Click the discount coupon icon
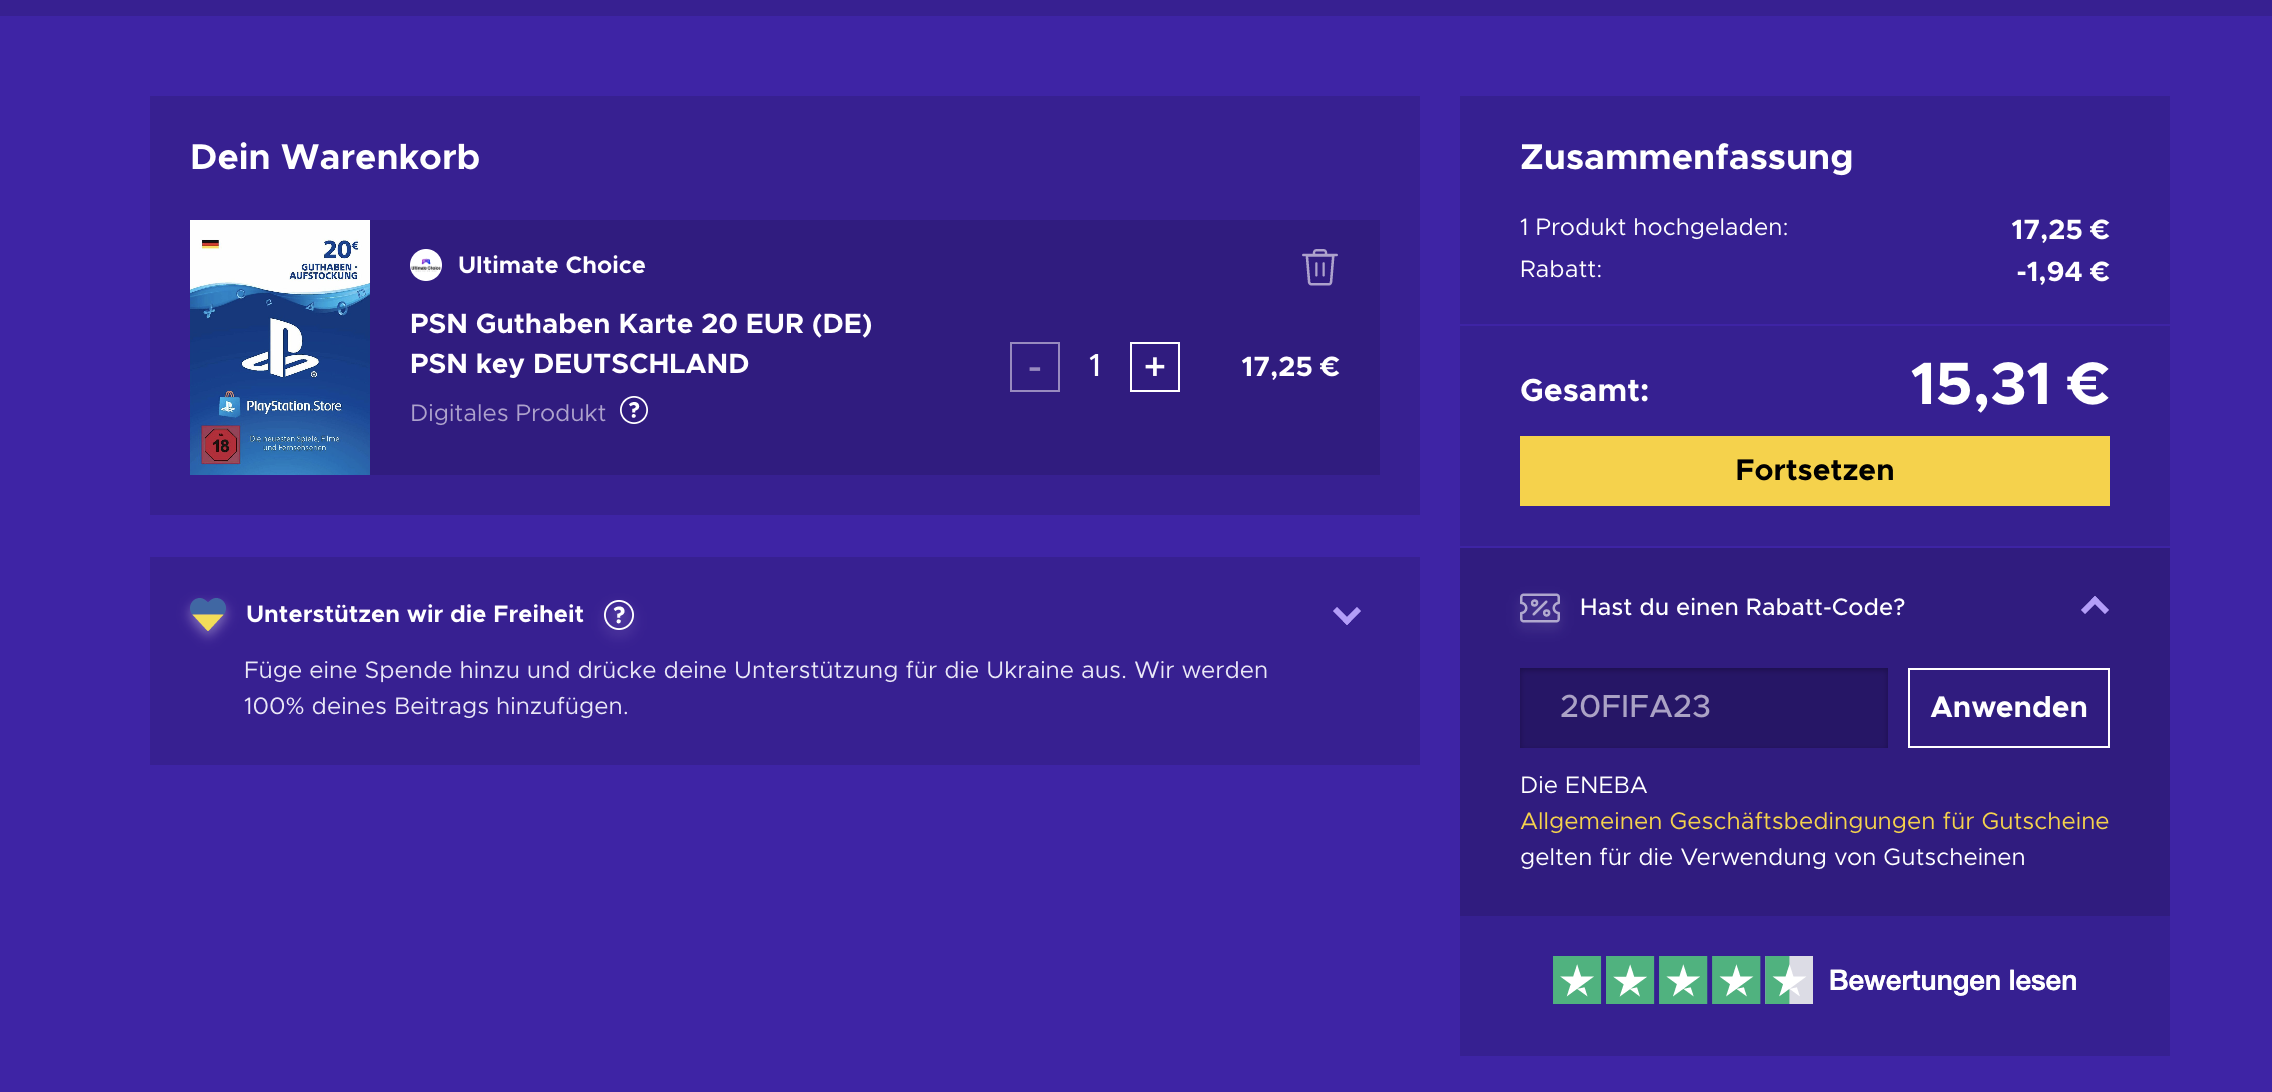 click(x=1540, y=607)
